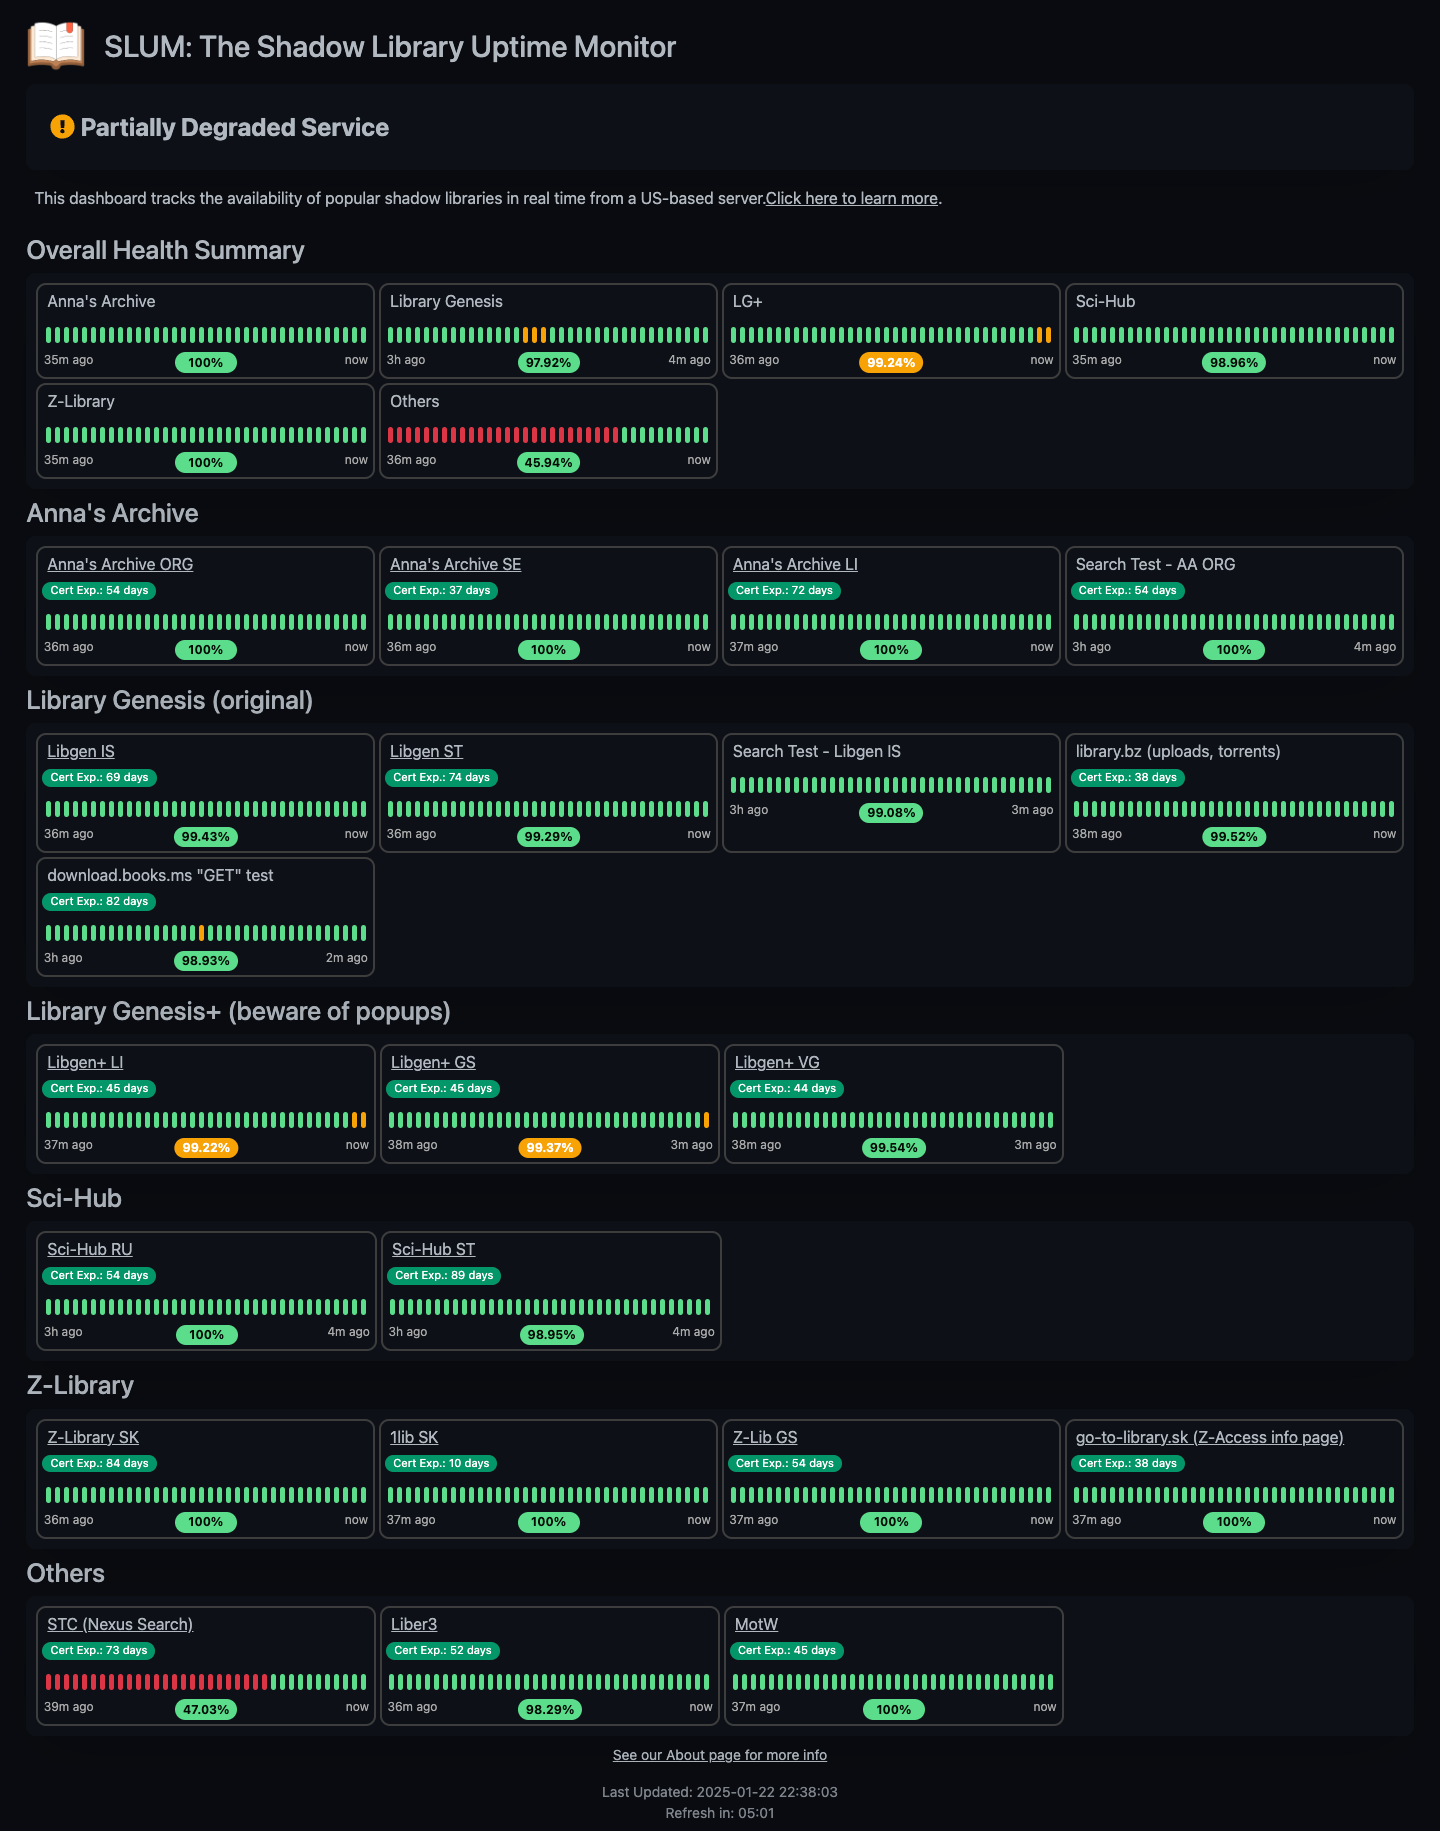This screenshot has height=1831, width=1440.
Task: Click the 1lib SK 'Cert Exp.: 10 days' badge
Action: tap(441, 1463)
